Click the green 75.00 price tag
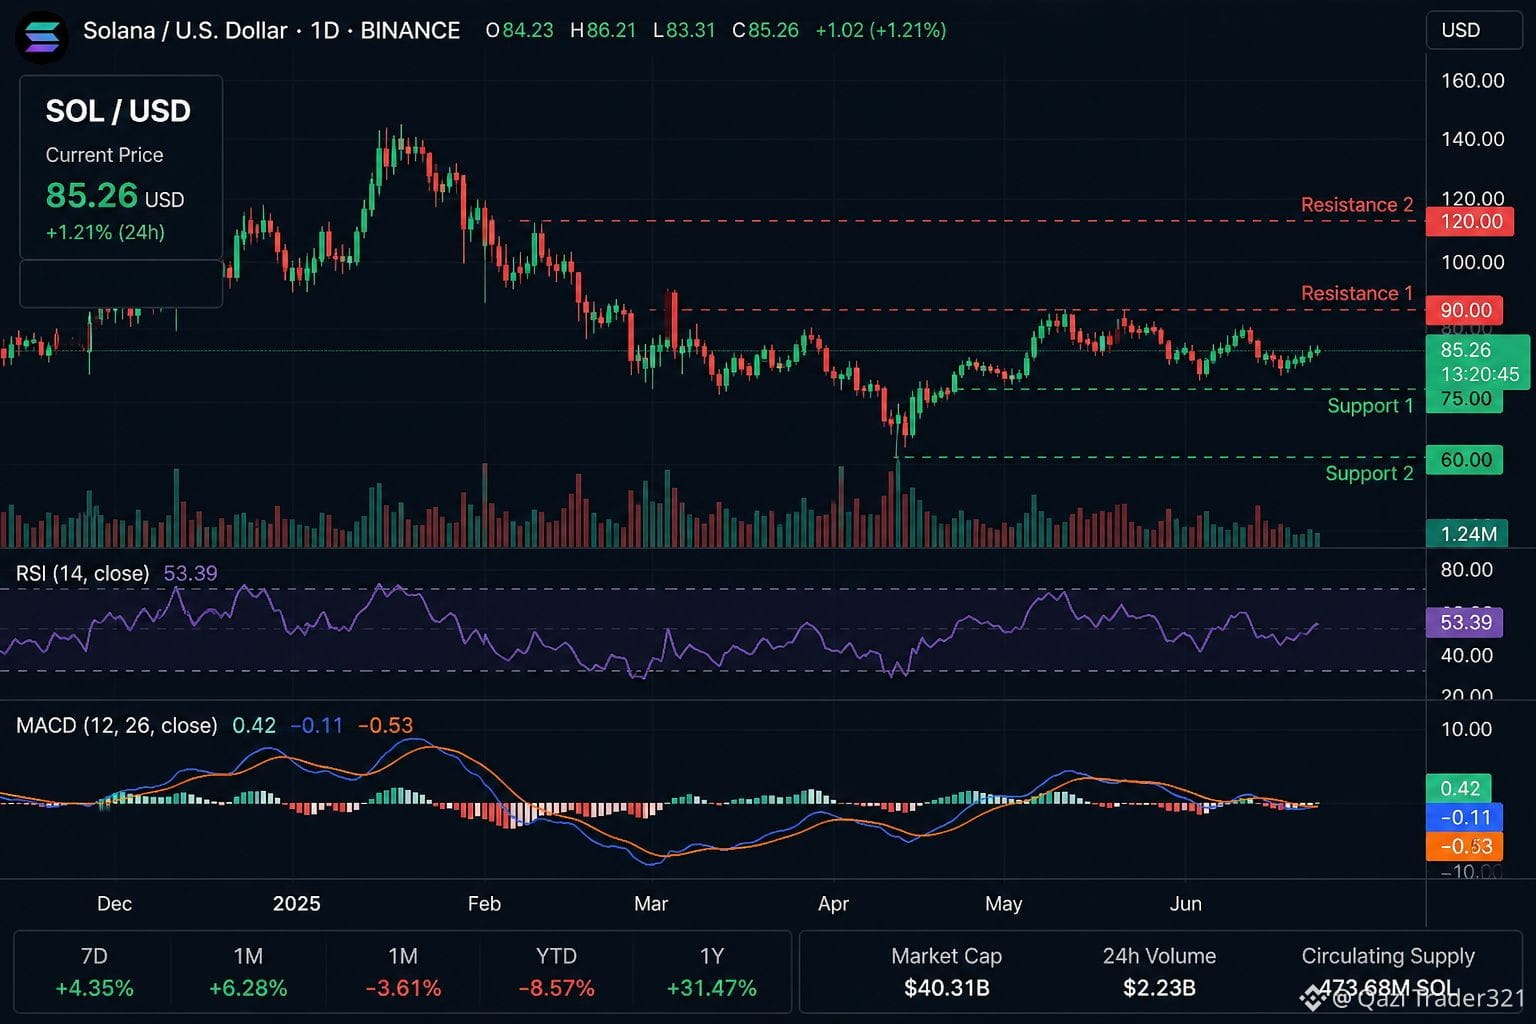 (x=1465, y=399)
